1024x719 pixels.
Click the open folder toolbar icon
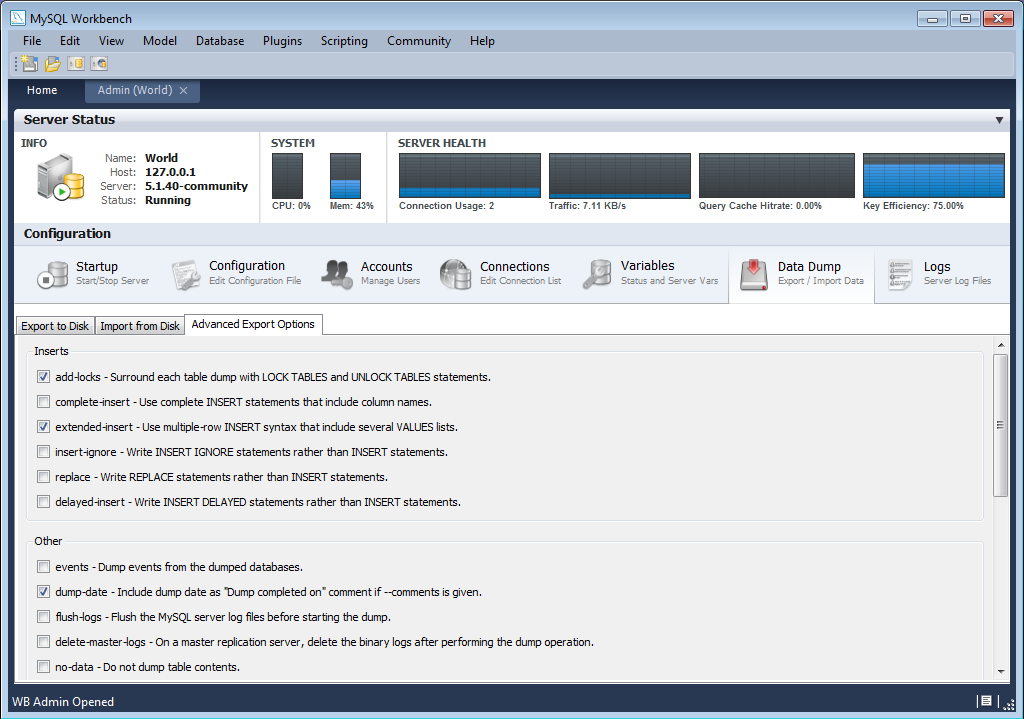click(x=53, y=64)
